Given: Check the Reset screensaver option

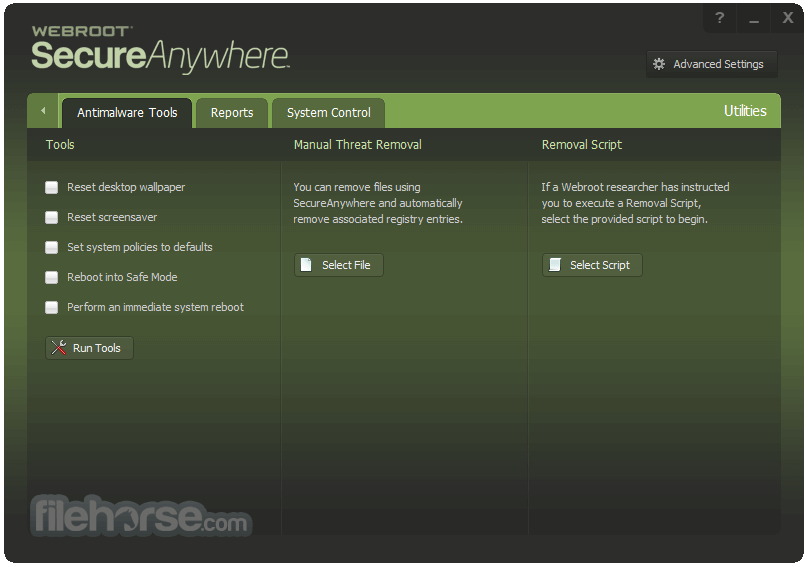Looking at the screenshot, I should coord(52,217).
